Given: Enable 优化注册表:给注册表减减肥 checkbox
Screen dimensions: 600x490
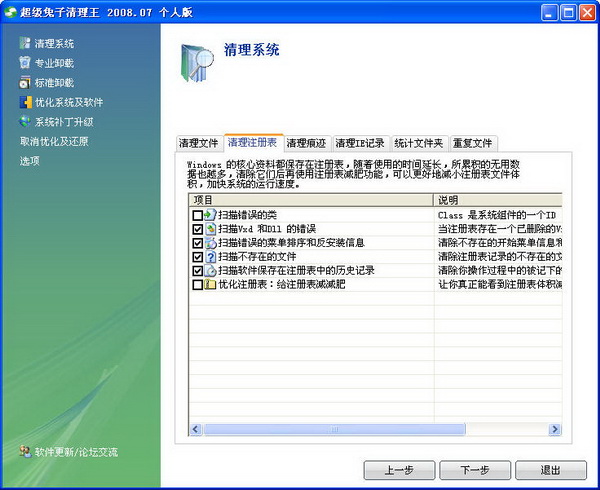Looking at the screenshot, I should (x=197, y=285).
